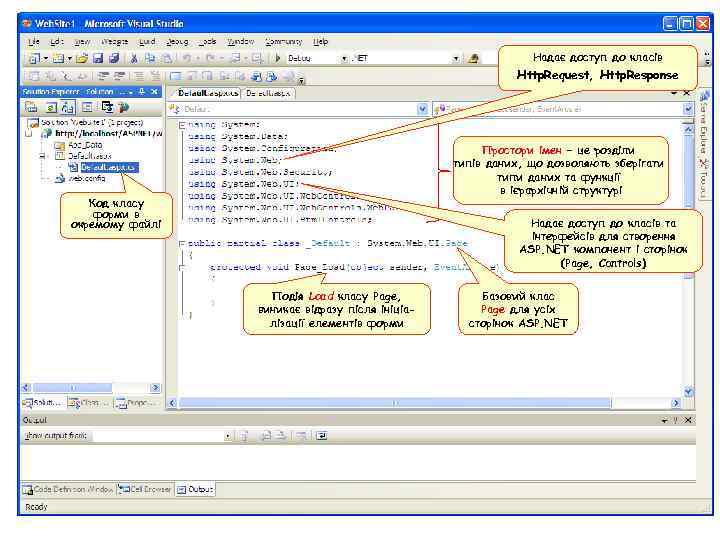Click the New Project toolbar icon

coord(34,58)
